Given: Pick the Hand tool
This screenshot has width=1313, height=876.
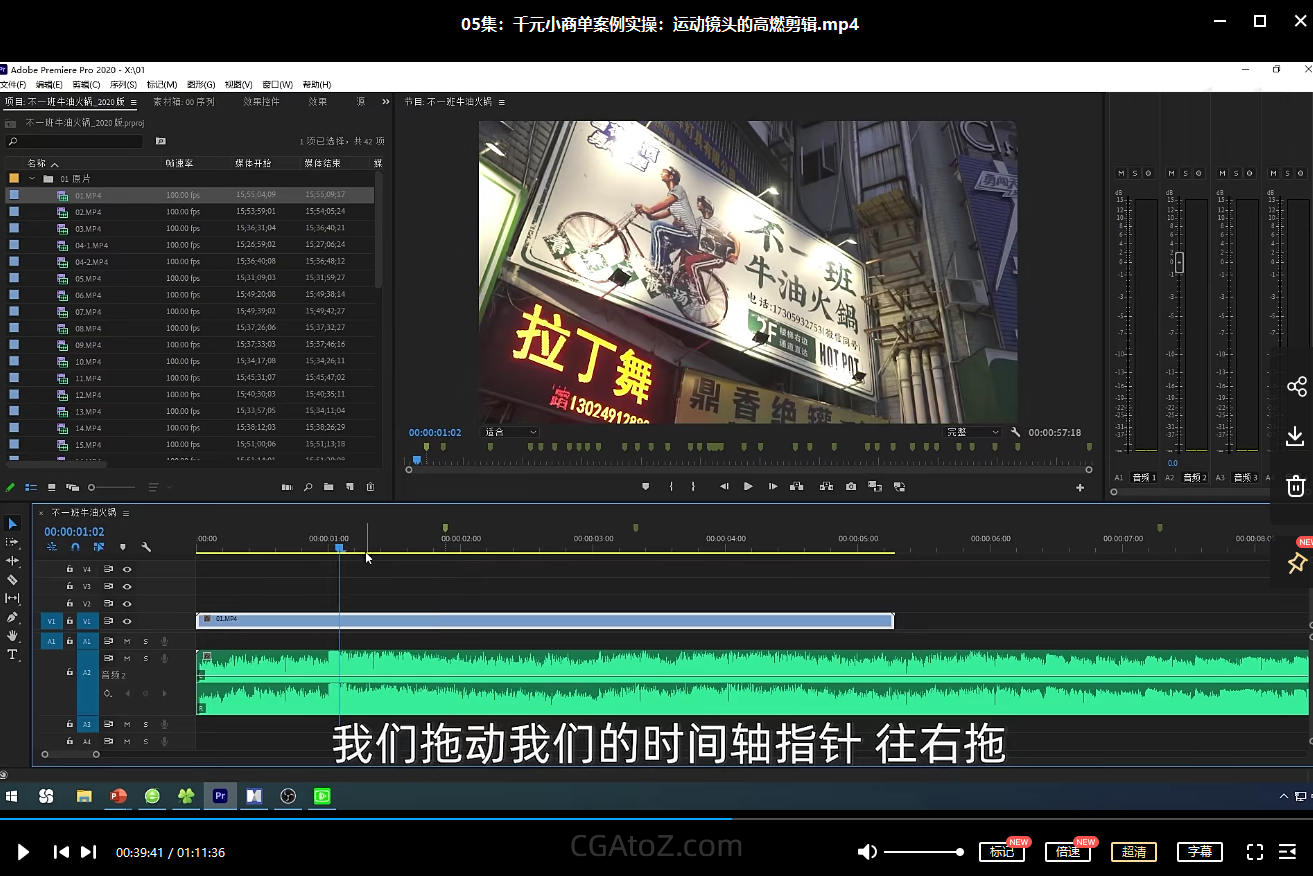Looking at the screenshot, I should coord(12,636).
